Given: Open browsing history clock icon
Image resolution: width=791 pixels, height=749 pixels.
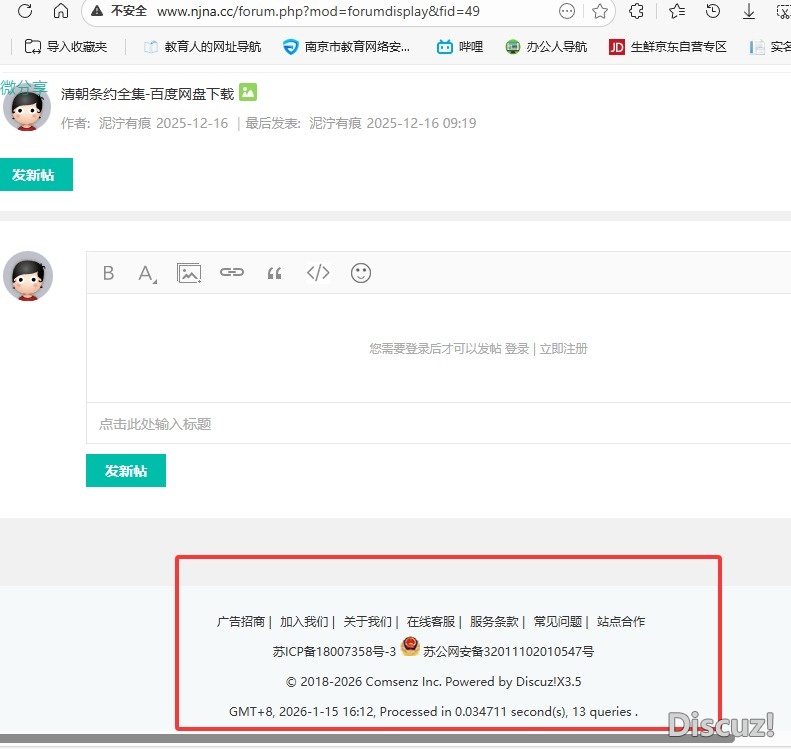Looking at the screenshot, I should tap(713, 11).
